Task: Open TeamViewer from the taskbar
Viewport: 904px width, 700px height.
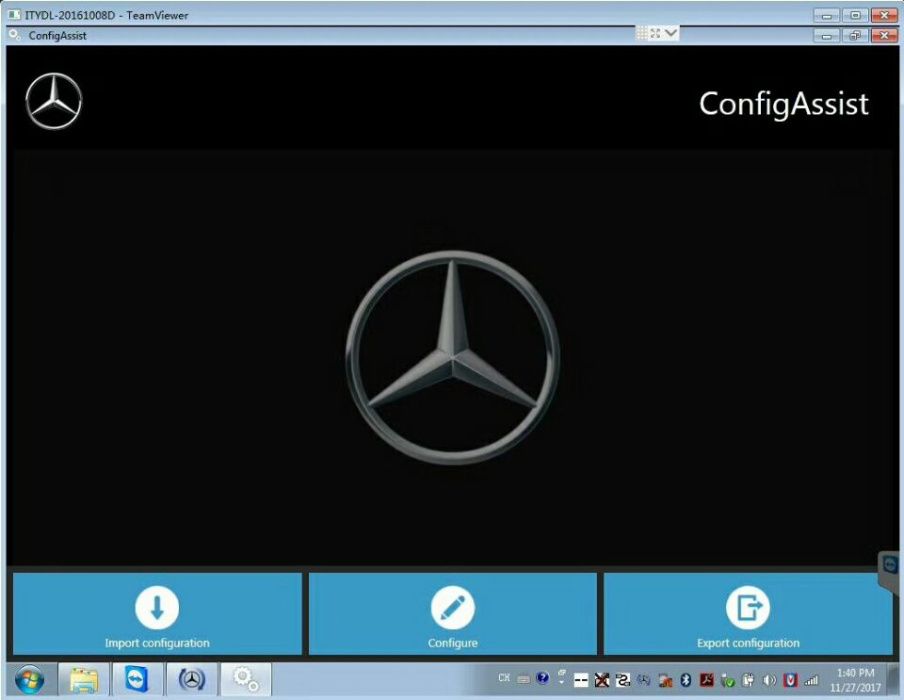Action: (137, 680)
